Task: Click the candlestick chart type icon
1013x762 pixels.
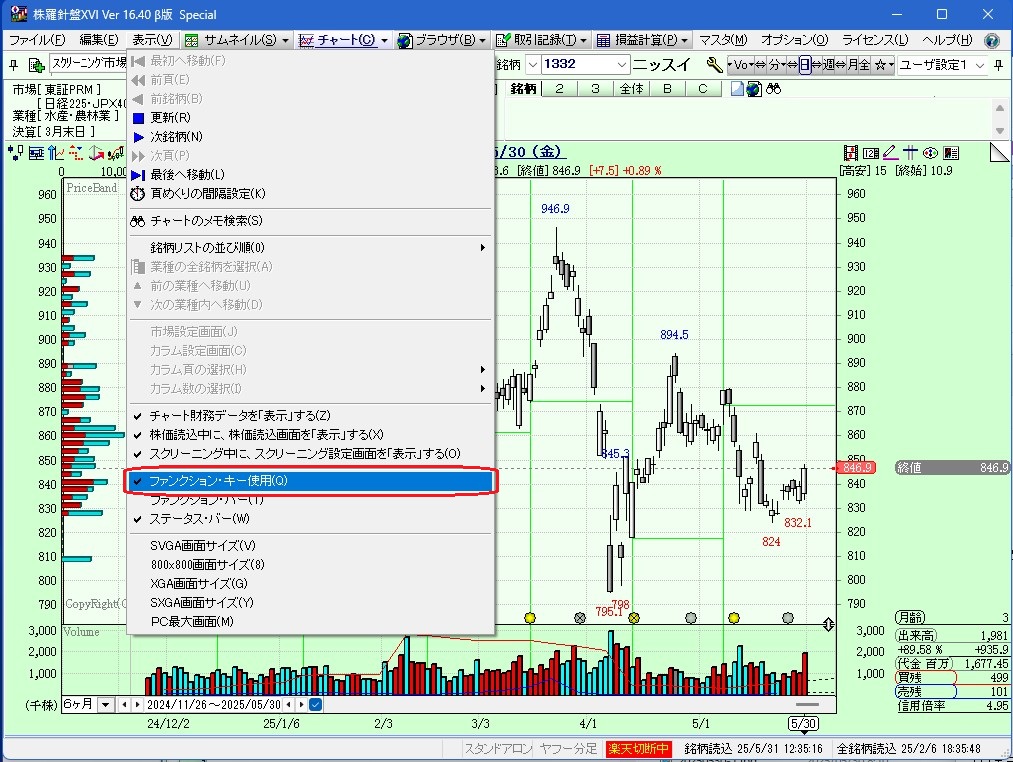Action: [x=16, y=153]
